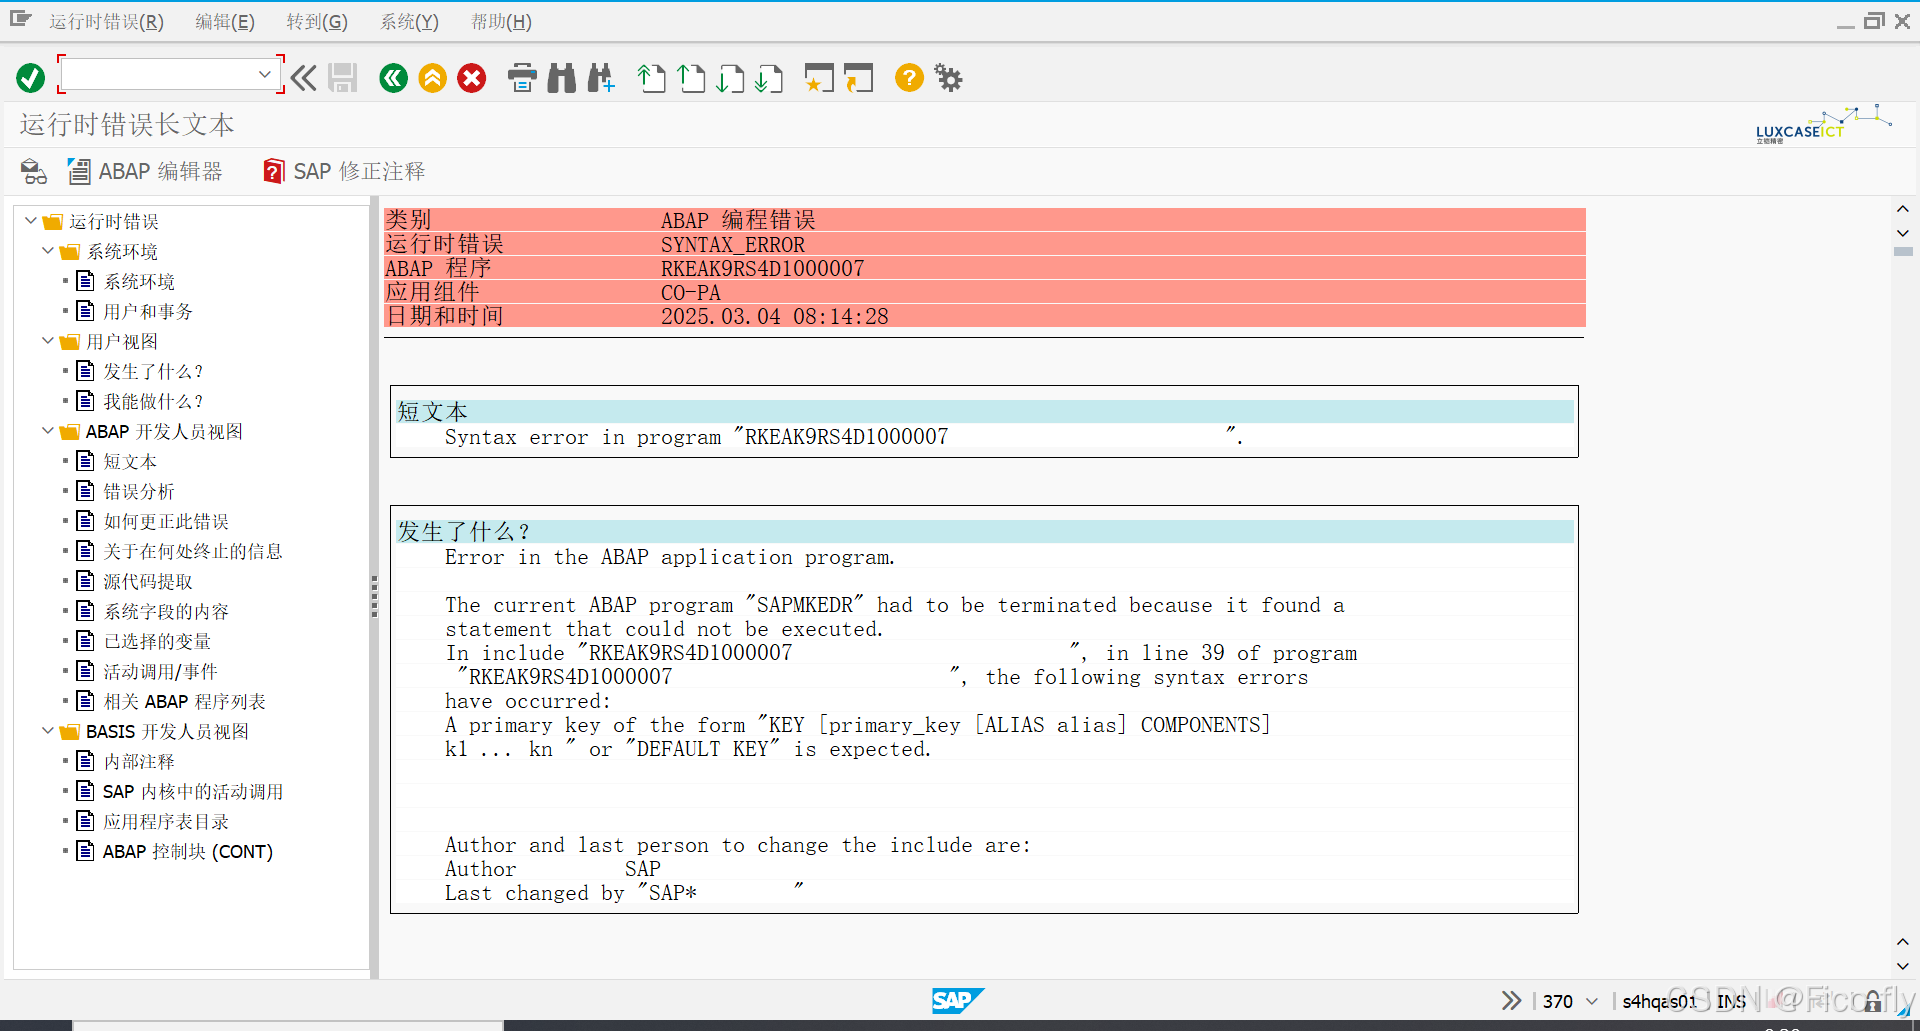The height and width of the screenshot is (1031, 1920).
Task: Open Customize Local Layout gear icon
Action: [948, 78]
